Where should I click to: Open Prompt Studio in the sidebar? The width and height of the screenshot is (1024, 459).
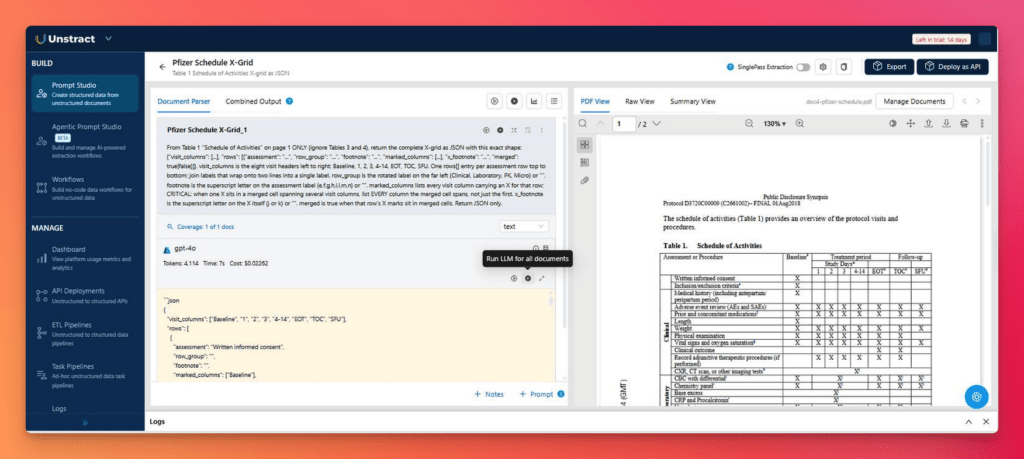pos(85,93)
